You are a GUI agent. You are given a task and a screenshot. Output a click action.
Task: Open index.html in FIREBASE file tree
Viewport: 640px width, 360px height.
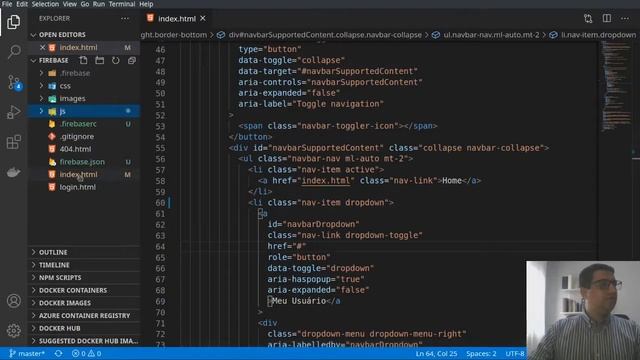pos(78,174)
